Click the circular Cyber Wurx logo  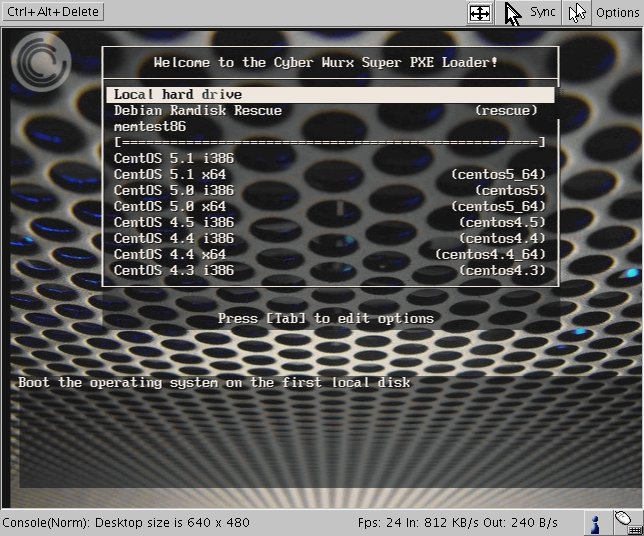pyautogui.click(x=41, y=62)
